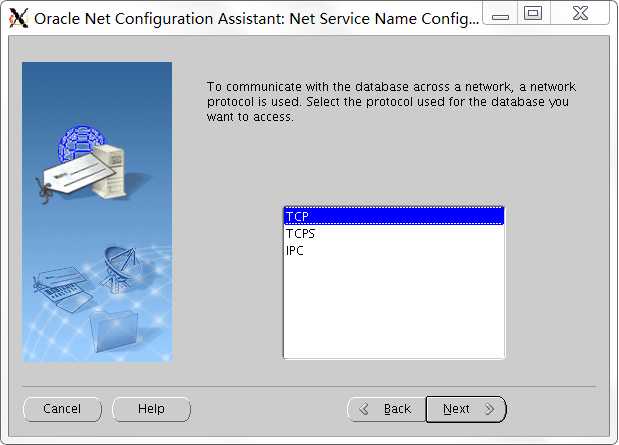The image size is (619, 445).
Task: Minimize the Oracle Net Configuration window
Action: (500, 14)
